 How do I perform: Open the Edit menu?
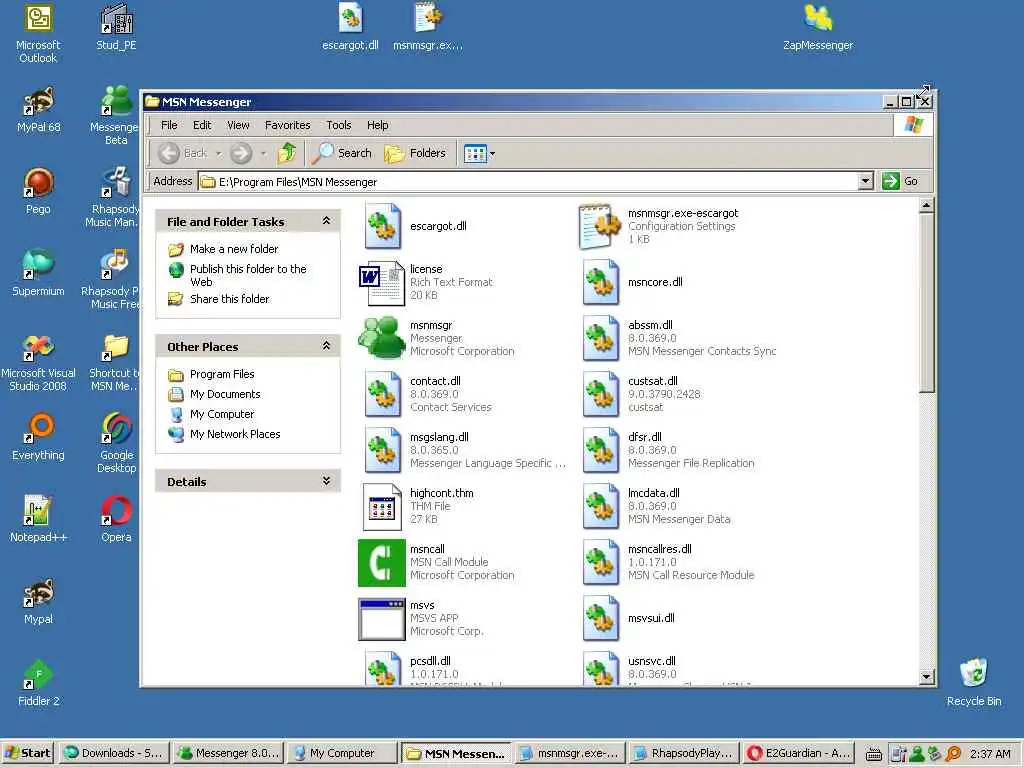[202, 125]
